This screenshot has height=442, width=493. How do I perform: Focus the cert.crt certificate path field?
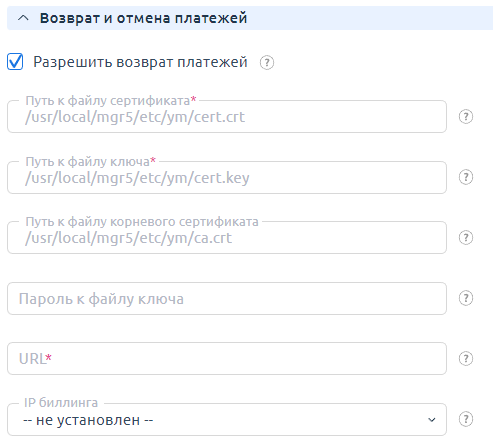[227, 117]
